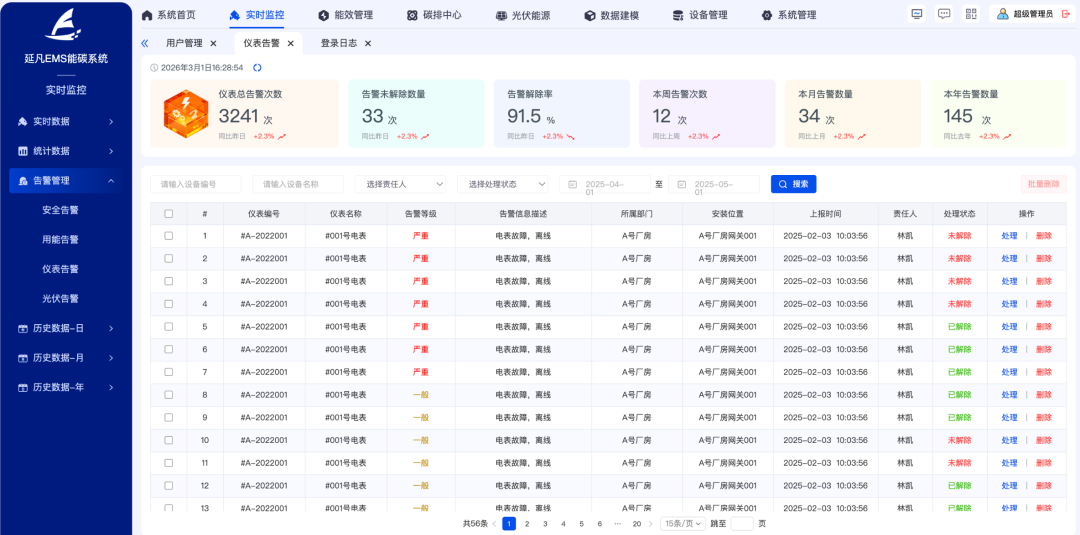The height and width of the screenshot is (535, 1080).
Task: Open the QR code icon
Action: [x=971, y=14]
